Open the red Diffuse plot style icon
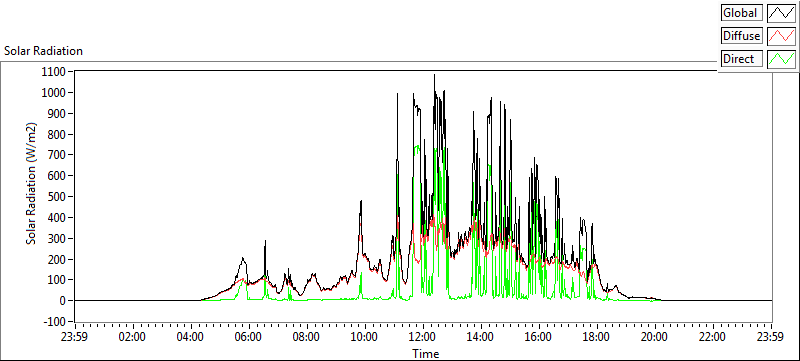 781,36
